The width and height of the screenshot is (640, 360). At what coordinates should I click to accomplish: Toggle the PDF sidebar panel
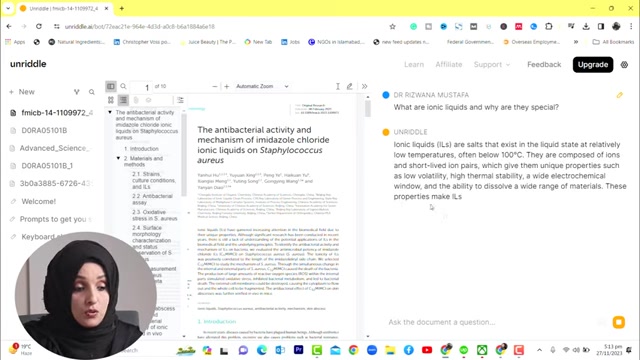pyautogui.click(x=111, y=86)
